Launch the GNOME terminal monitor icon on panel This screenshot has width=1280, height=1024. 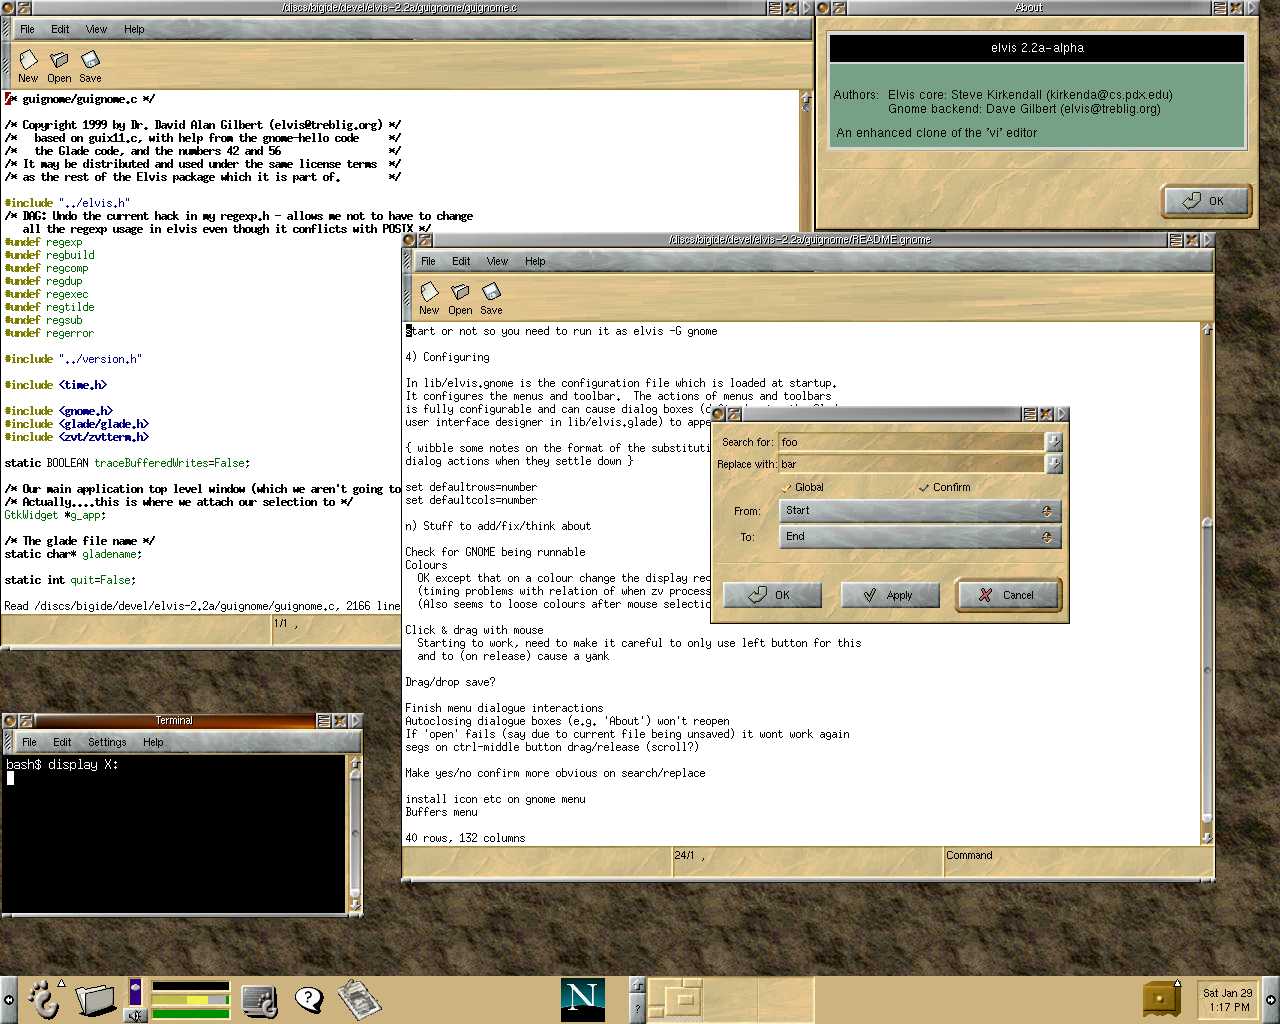[260, 1000]
